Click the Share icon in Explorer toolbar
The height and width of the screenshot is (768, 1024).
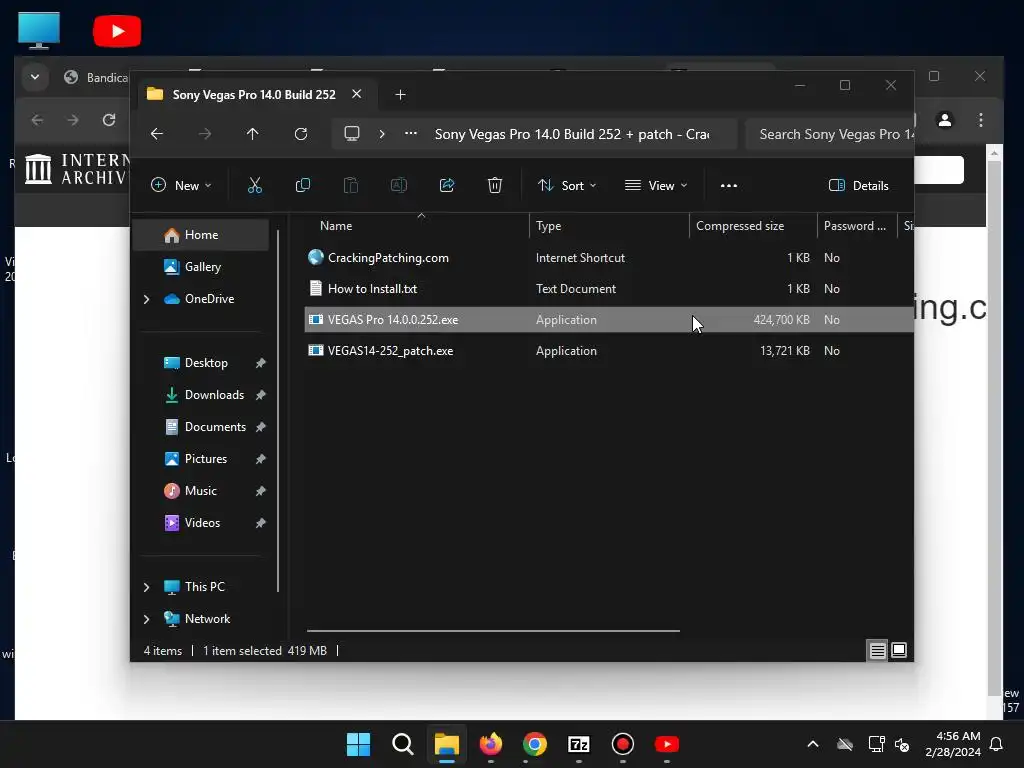coord(447,185)
